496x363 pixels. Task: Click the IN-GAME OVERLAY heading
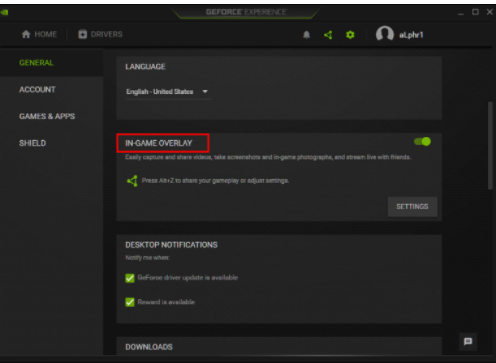click(x=159, y=143)
